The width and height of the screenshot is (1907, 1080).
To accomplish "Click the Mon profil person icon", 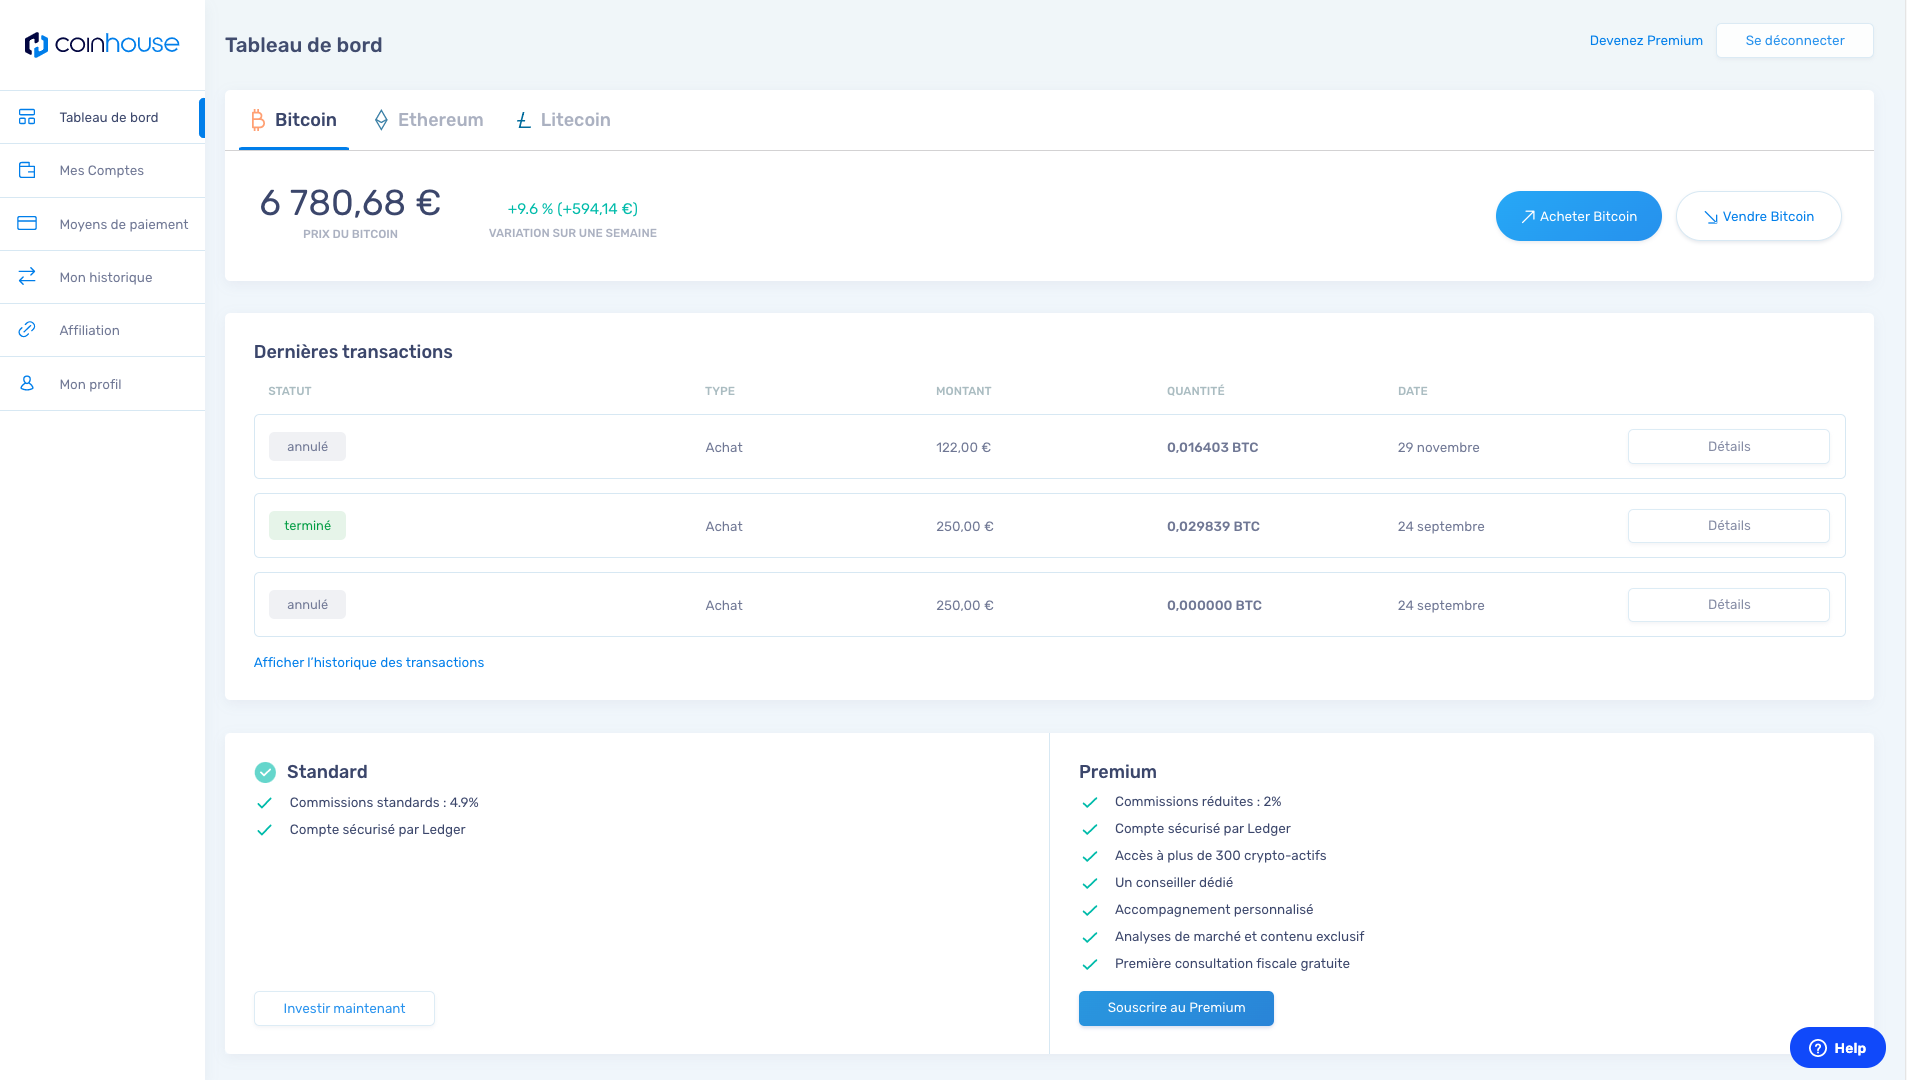I will pos(27,383).
